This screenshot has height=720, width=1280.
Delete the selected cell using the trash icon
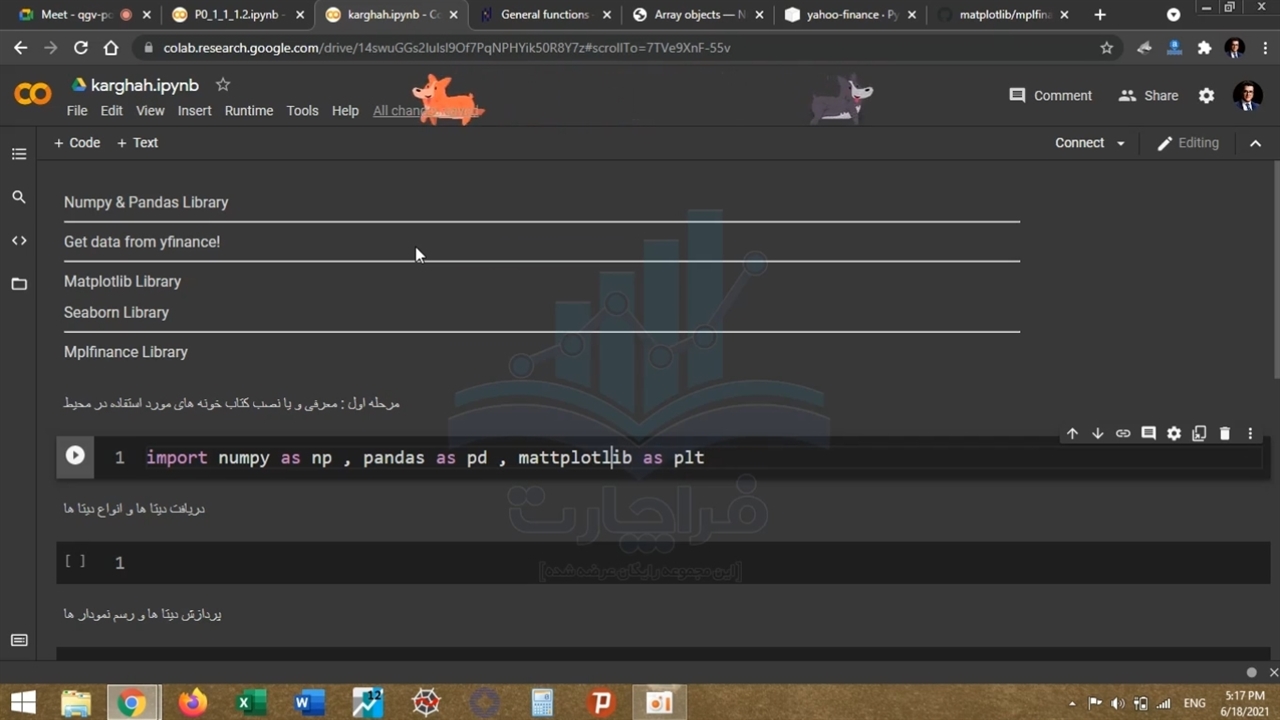(1224, 433)
